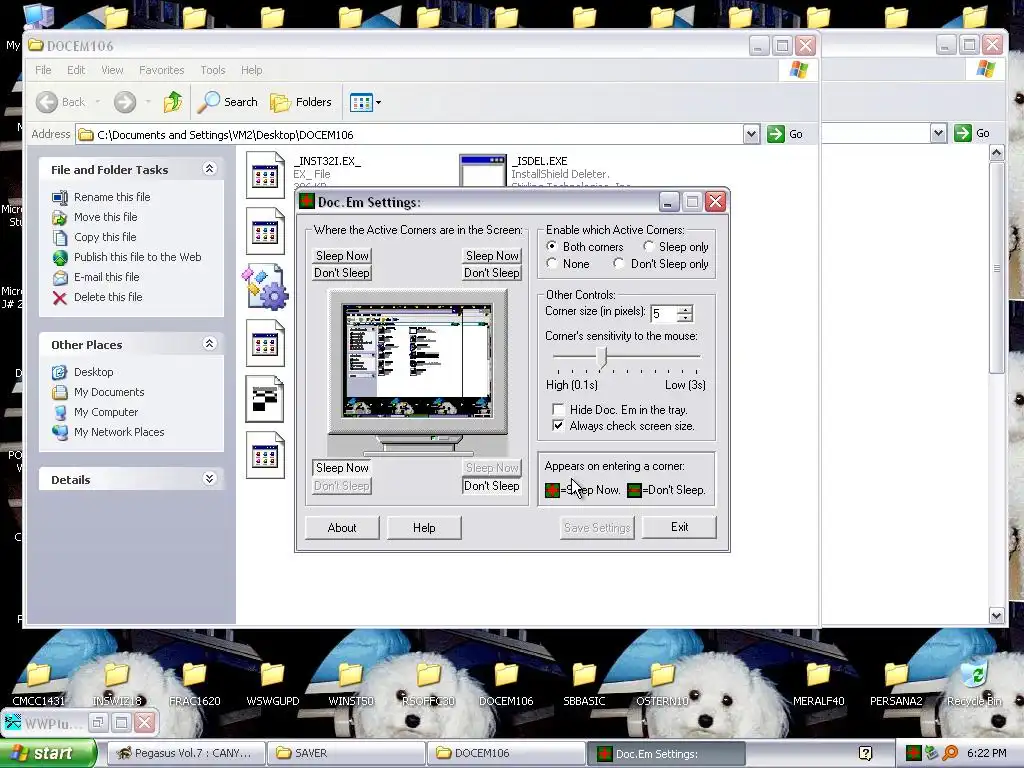Toggle bottom-right Don't Sleep corner button
The width and height of the screenshot is (1024, 768).
click(492, 486)
